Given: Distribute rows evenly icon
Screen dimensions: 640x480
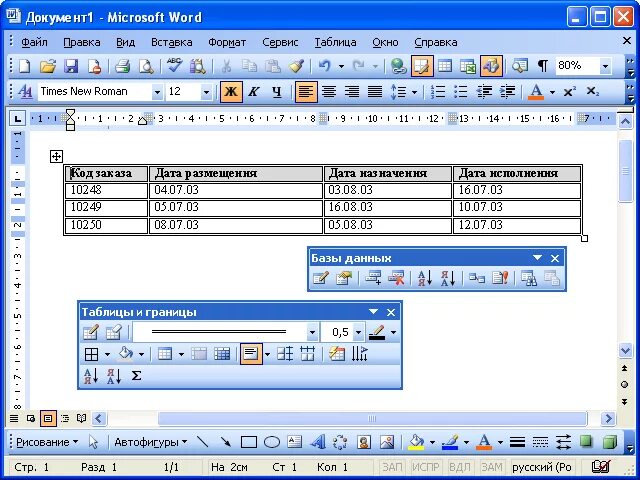Looking at the screenshot, I should click(284, 354).
